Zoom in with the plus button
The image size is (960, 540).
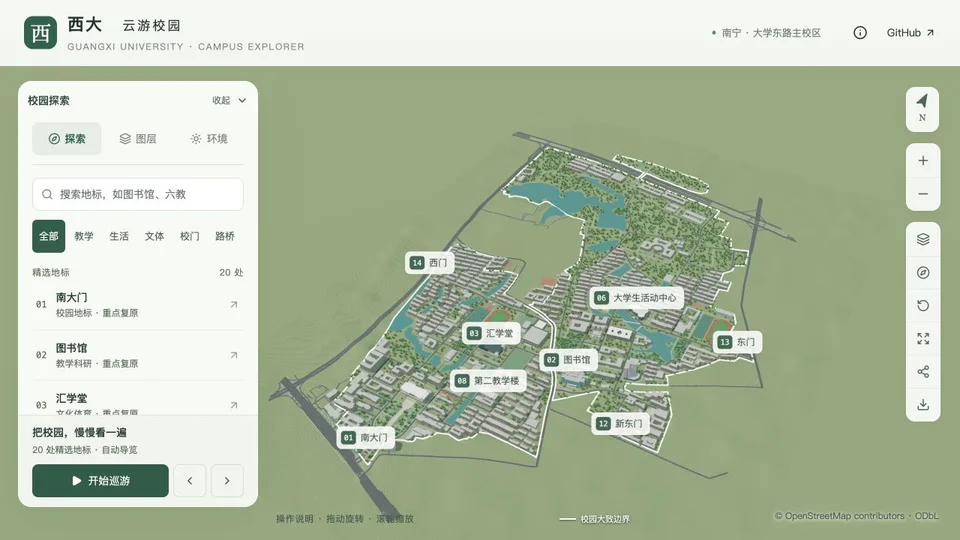coord(923,161)
